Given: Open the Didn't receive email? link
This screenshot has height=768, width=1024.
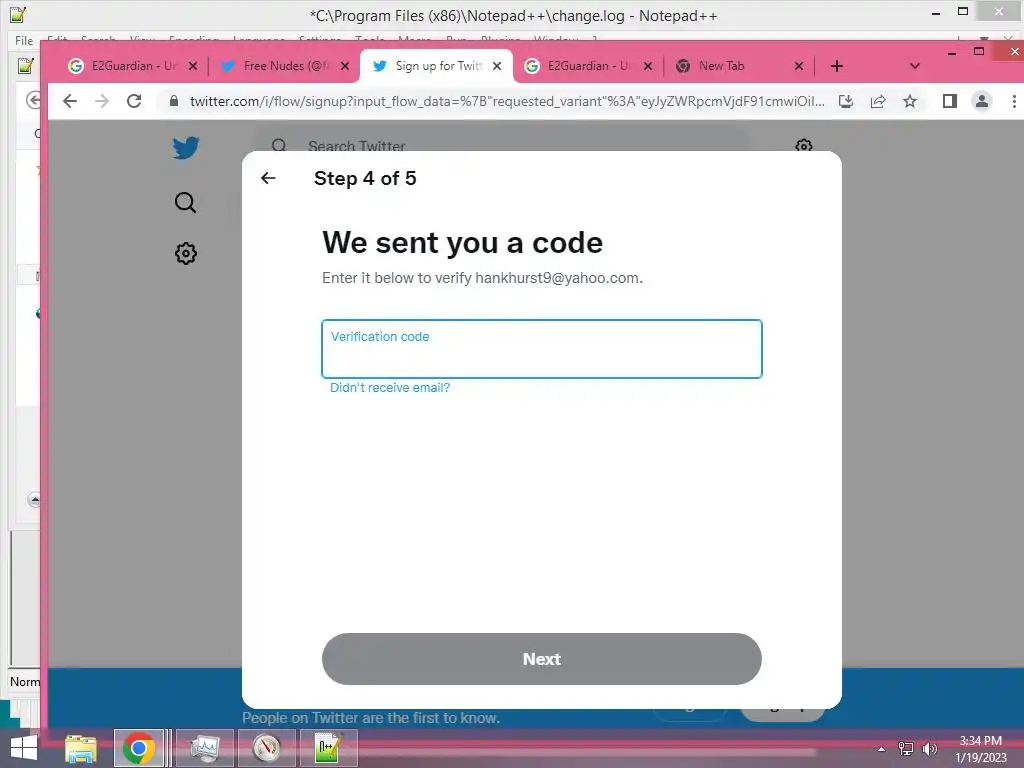Looking at the screenshot, I should 390,388.
